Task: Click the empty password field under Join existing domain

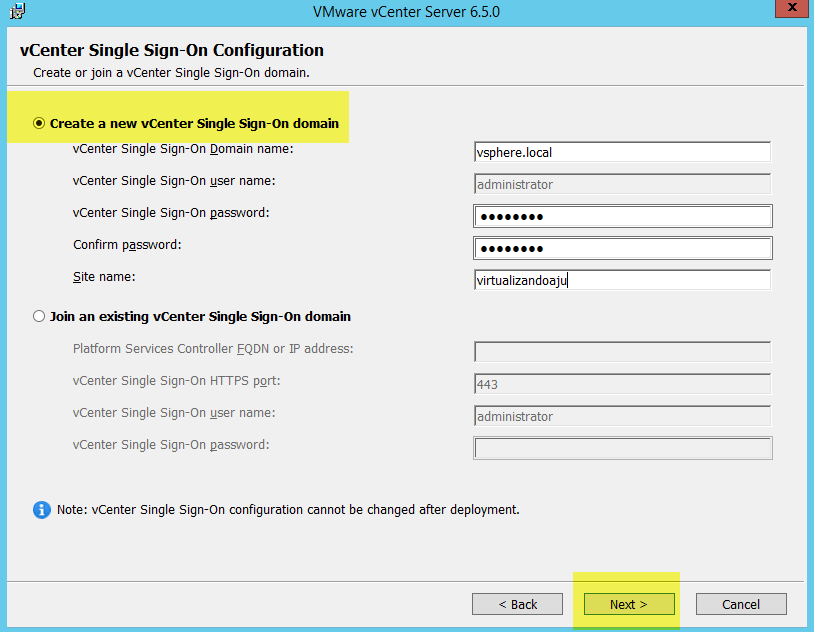Action: point(621,448)
